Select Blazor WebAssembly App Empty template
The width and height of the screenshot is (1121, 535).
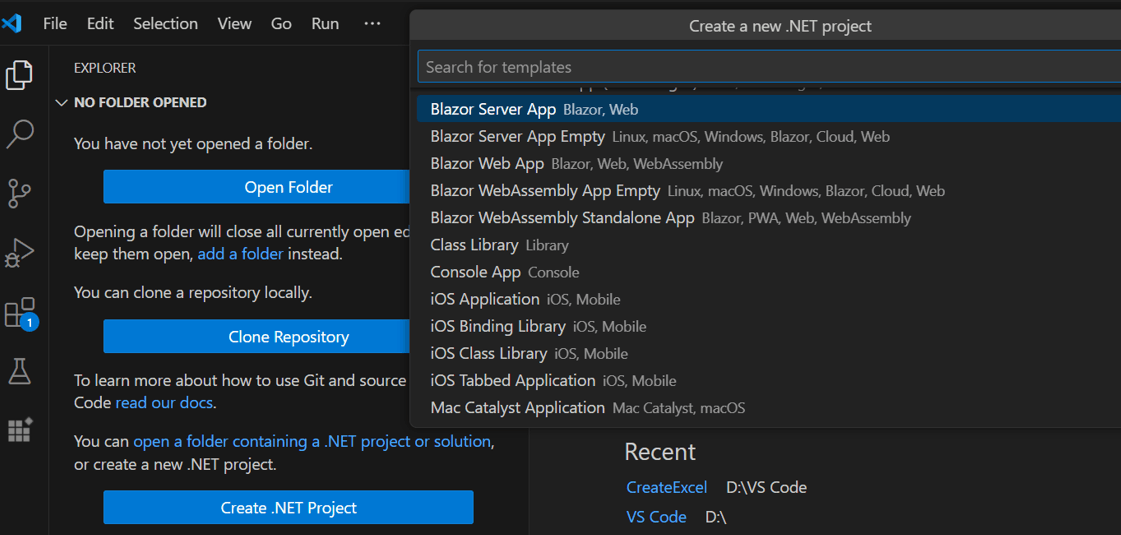769,191
